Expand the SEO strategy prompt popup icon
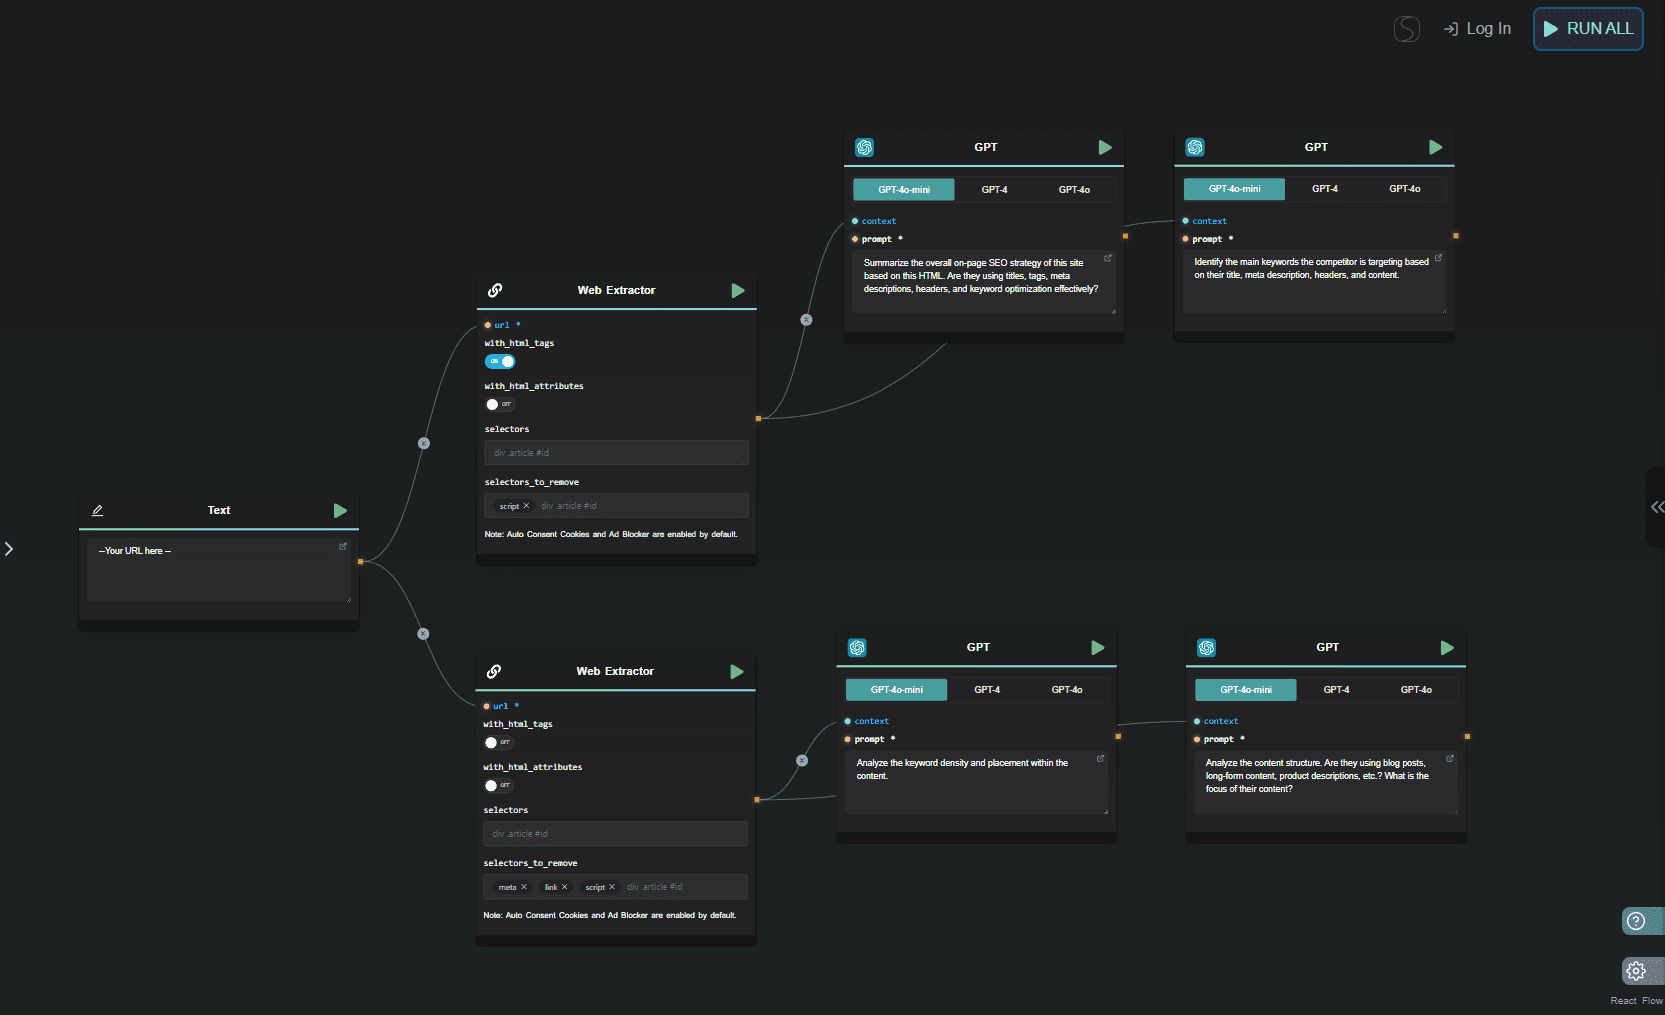The height and width of the screenshot is (1015, 1665). point(1108,258)
